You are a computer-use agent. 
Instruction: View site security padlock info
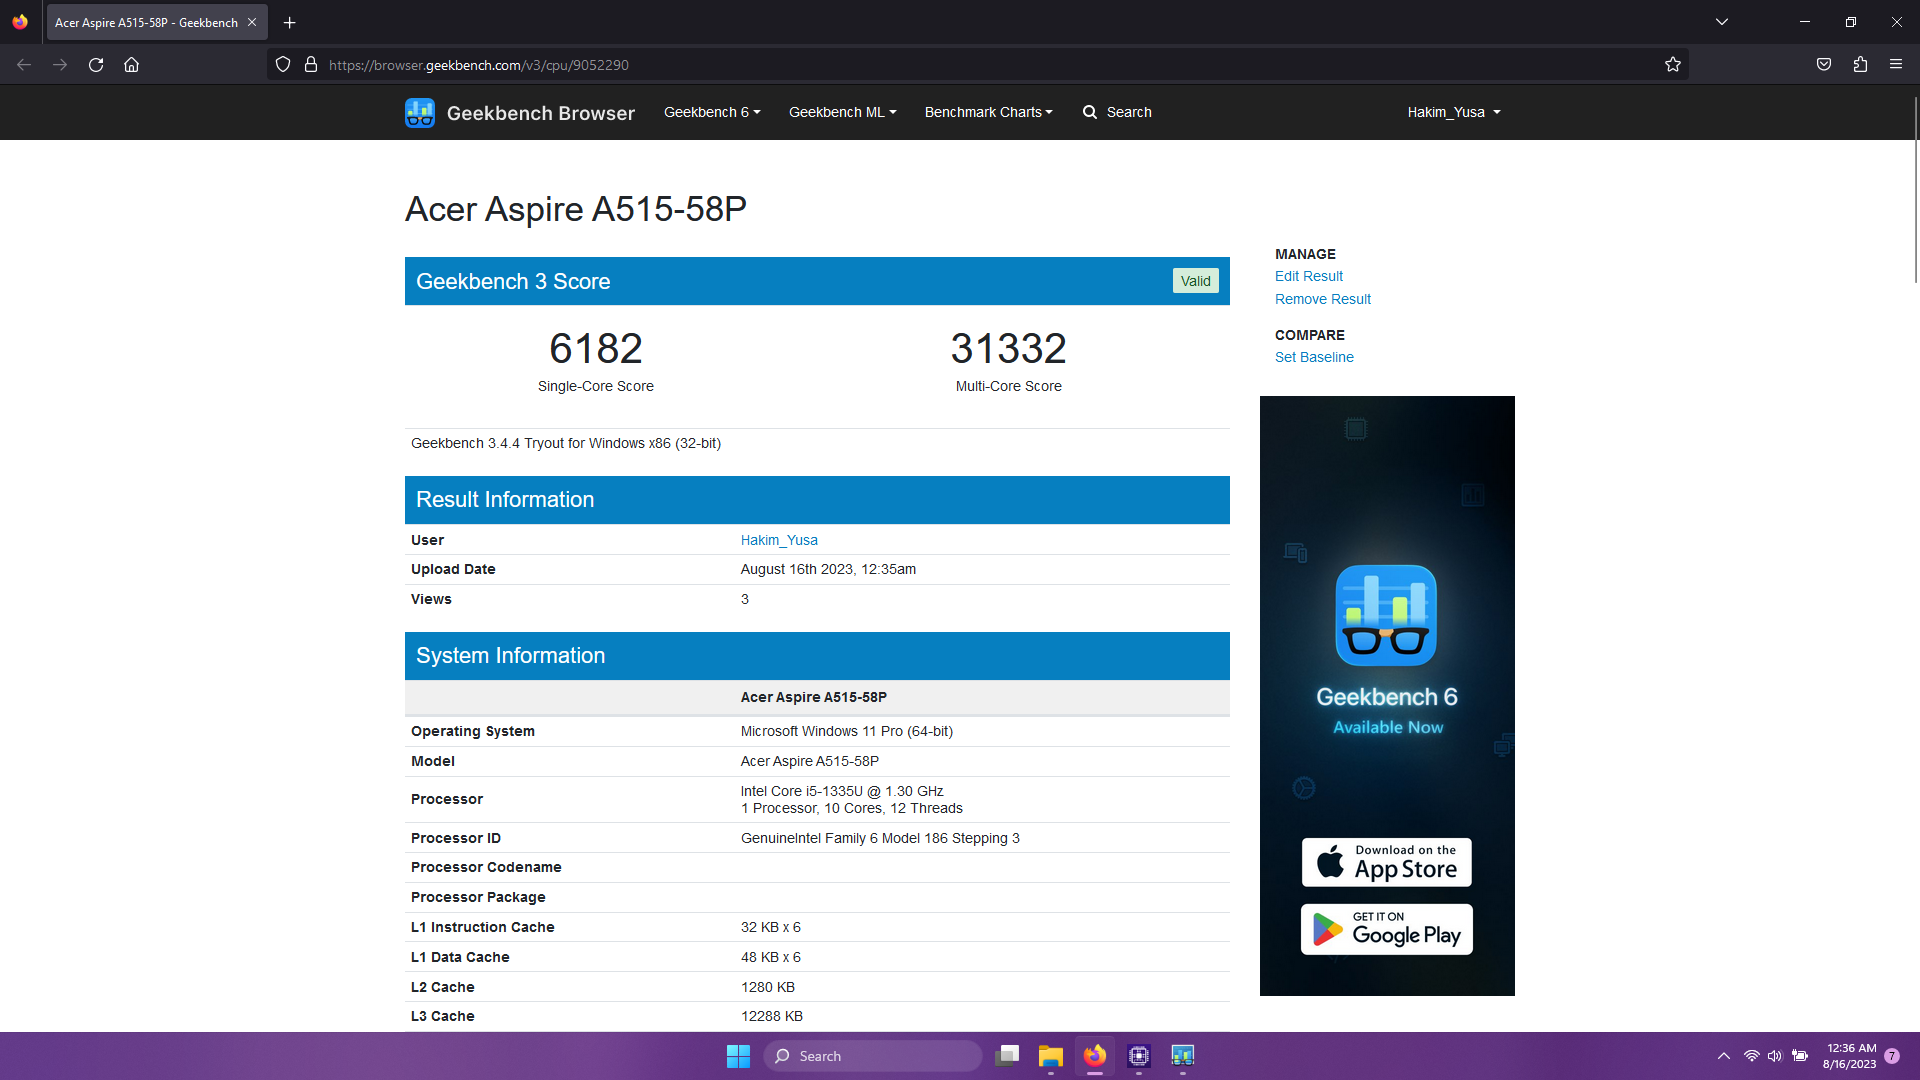tap(311, 65)
